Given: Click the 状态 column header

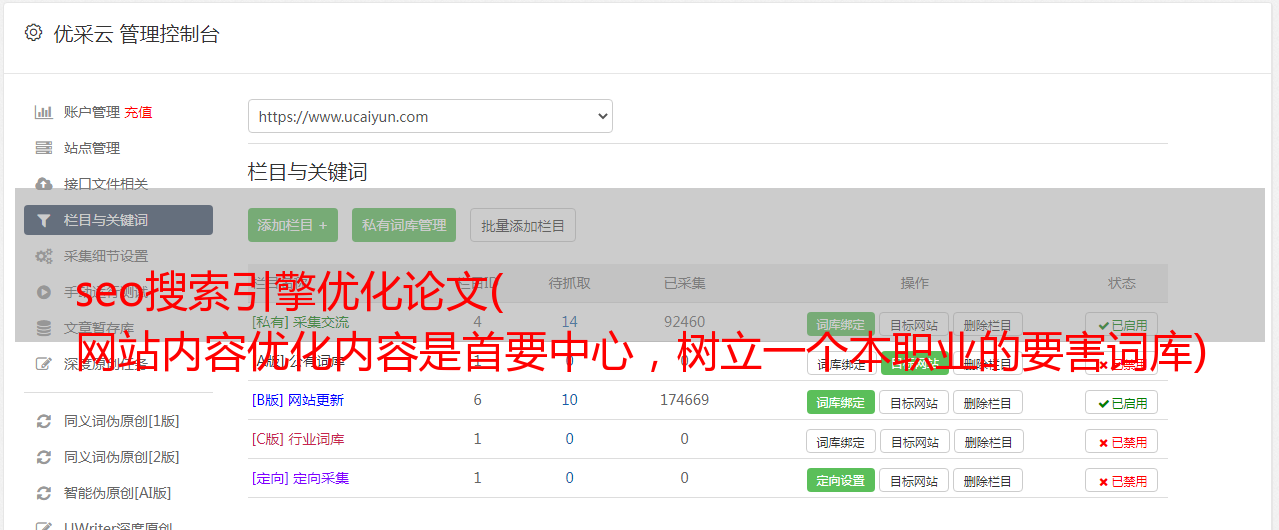Looking at the screenshot, I should [1122, 283].
